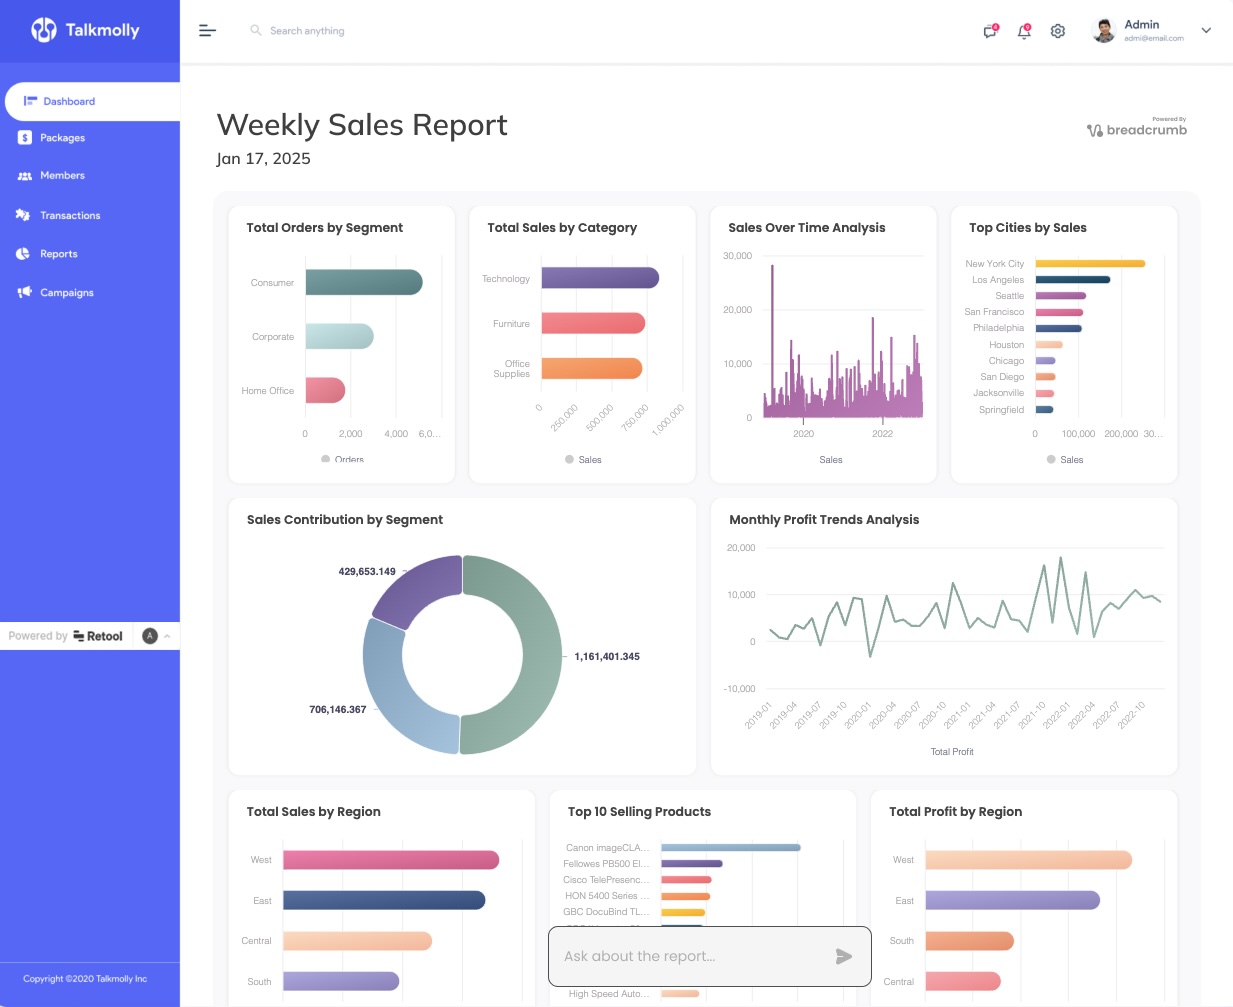The image size is (1233, 1007).
Task: Click the Ask about the report input field
Action: coord(690,956)
